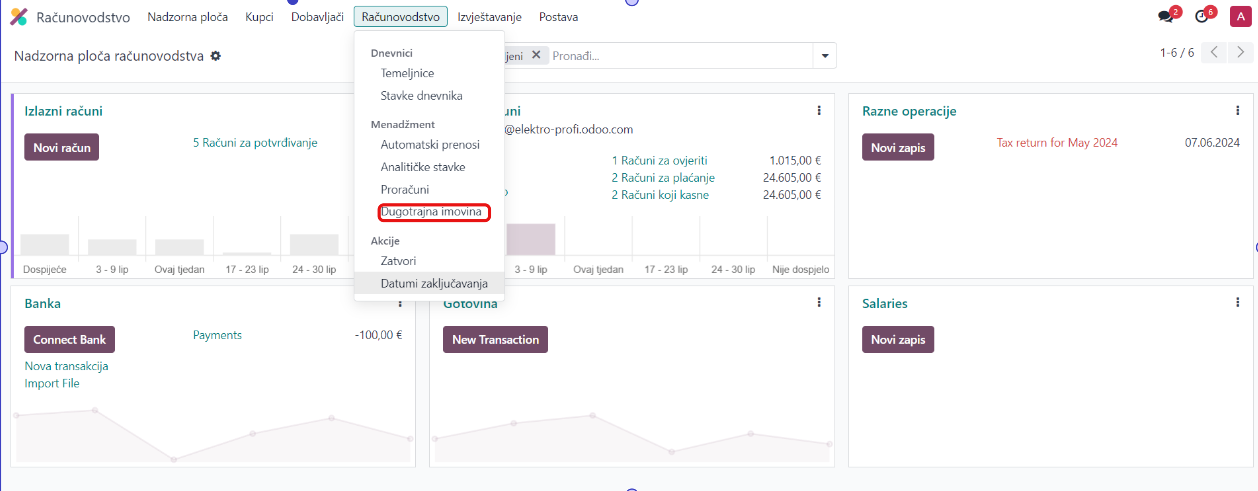This screenshot has width=1258, height=491.
Task: Open the Izvještavanje dropdown menu
Action: (489, 17)
